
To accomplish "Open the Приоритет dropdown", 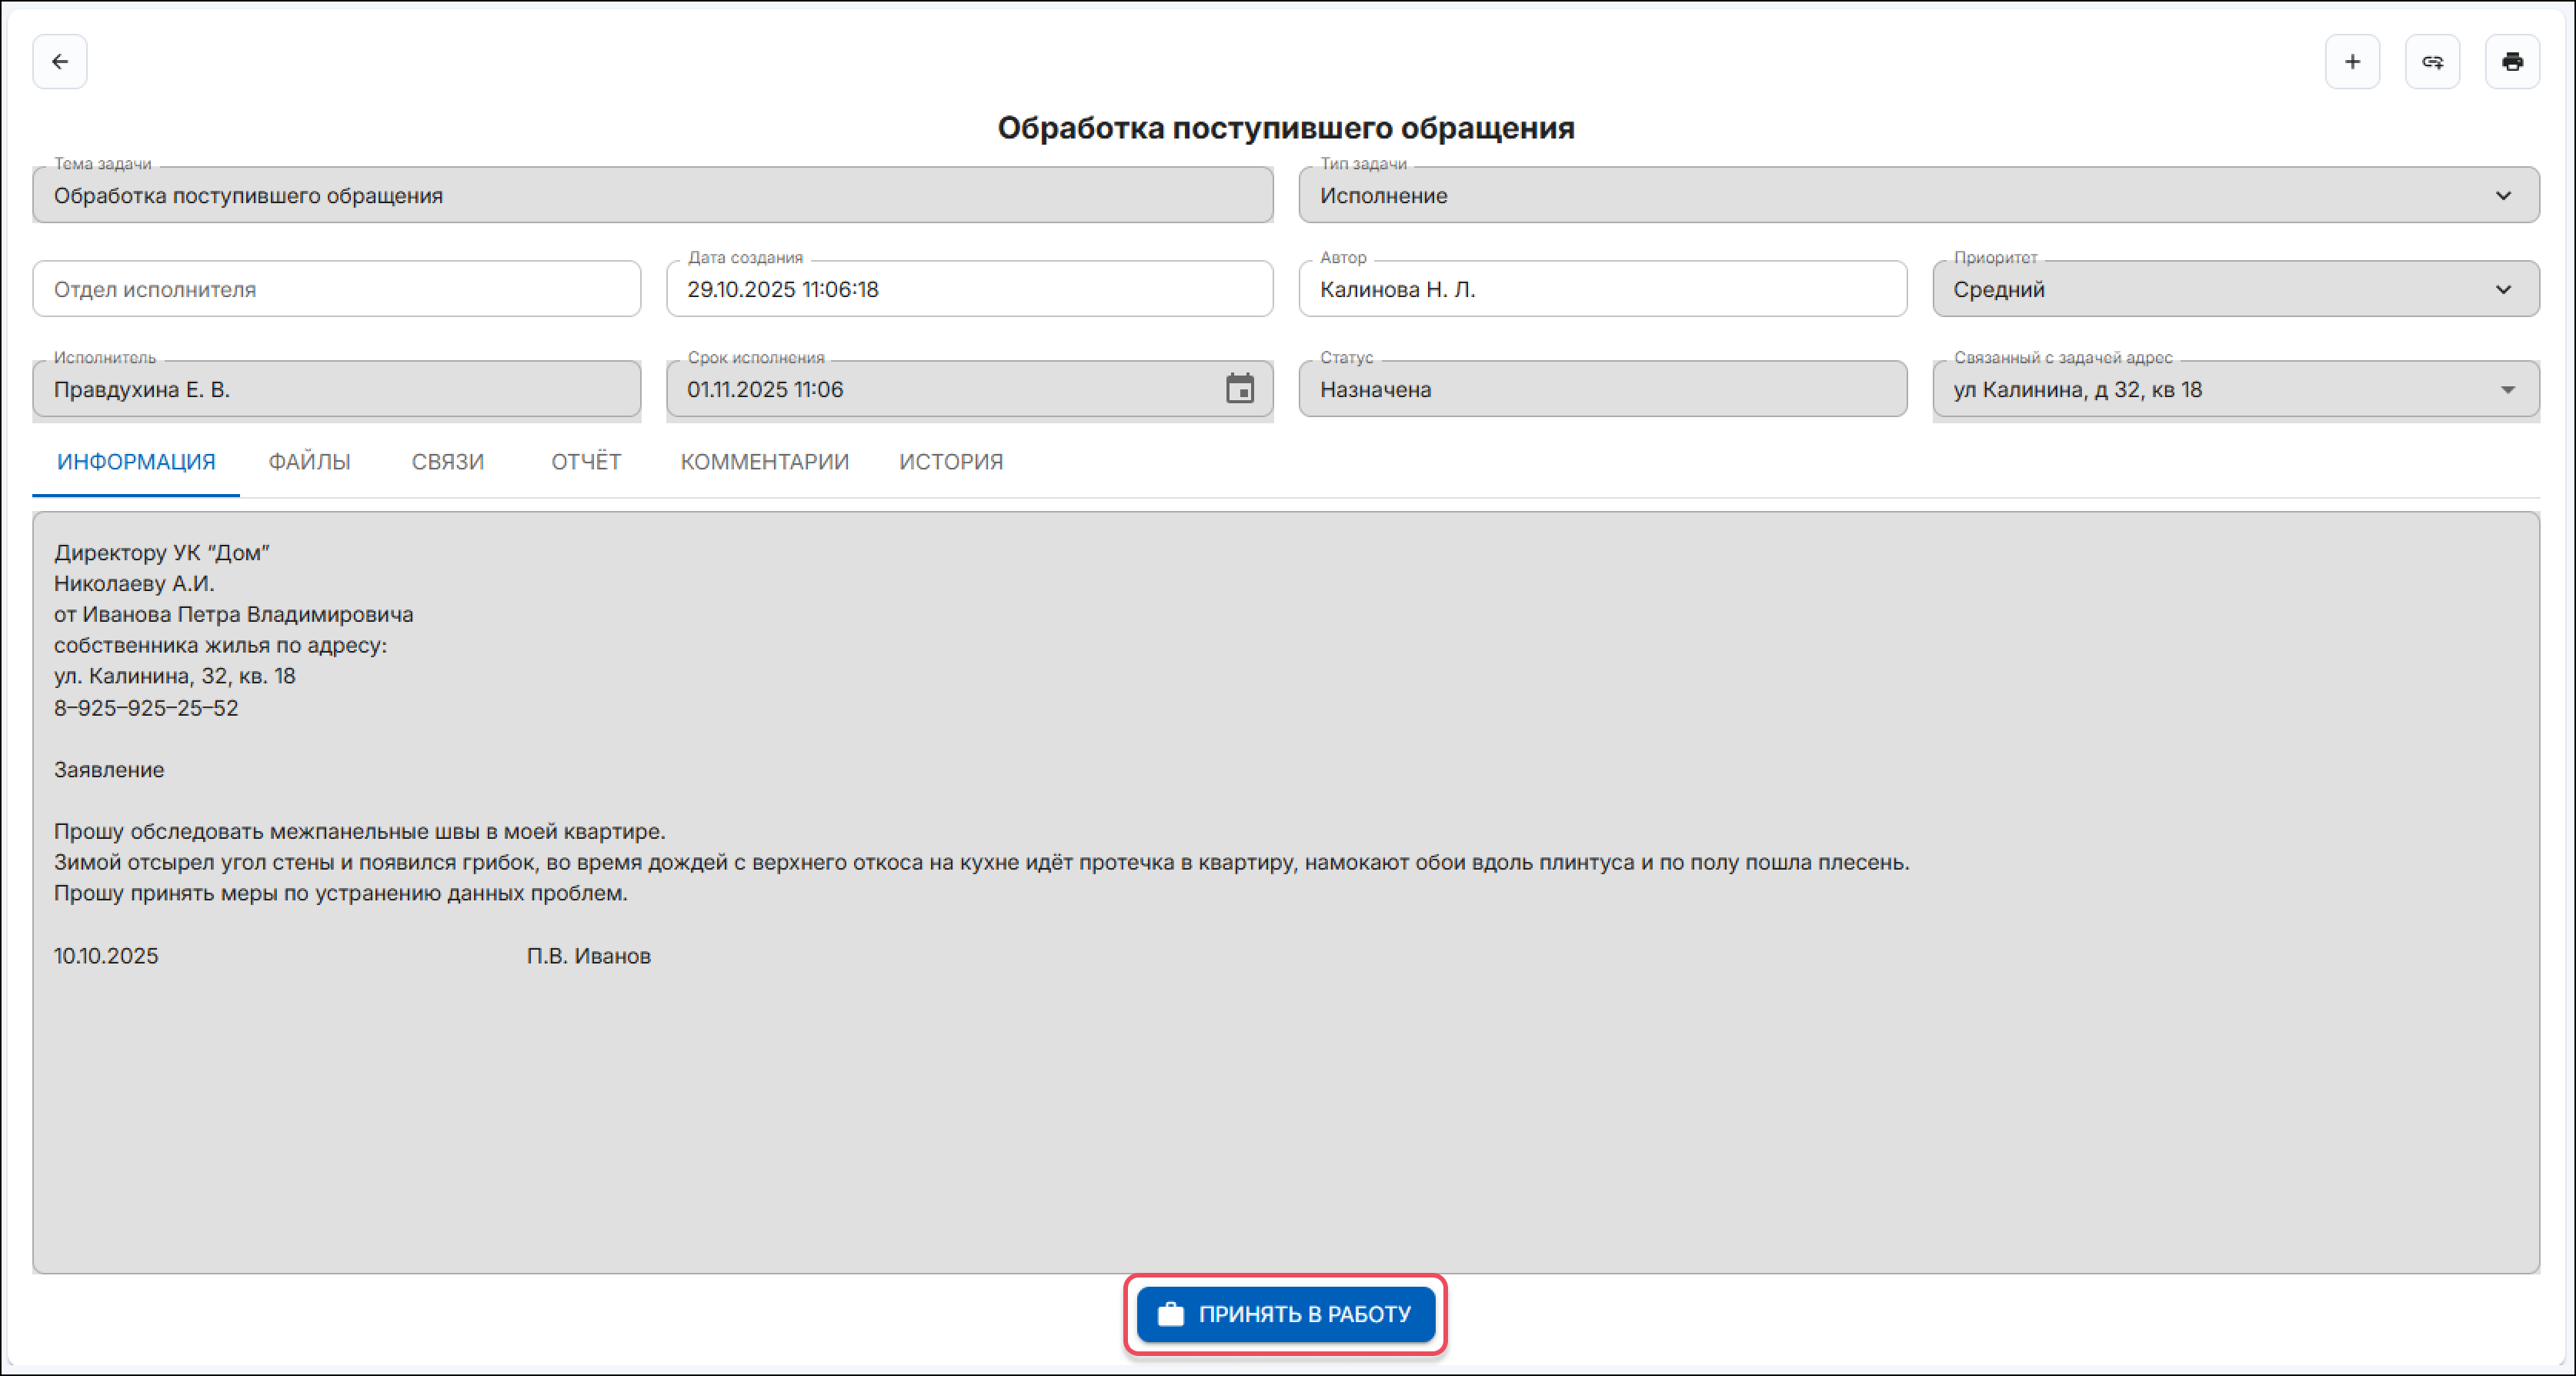I will [x=2503, y=289].
